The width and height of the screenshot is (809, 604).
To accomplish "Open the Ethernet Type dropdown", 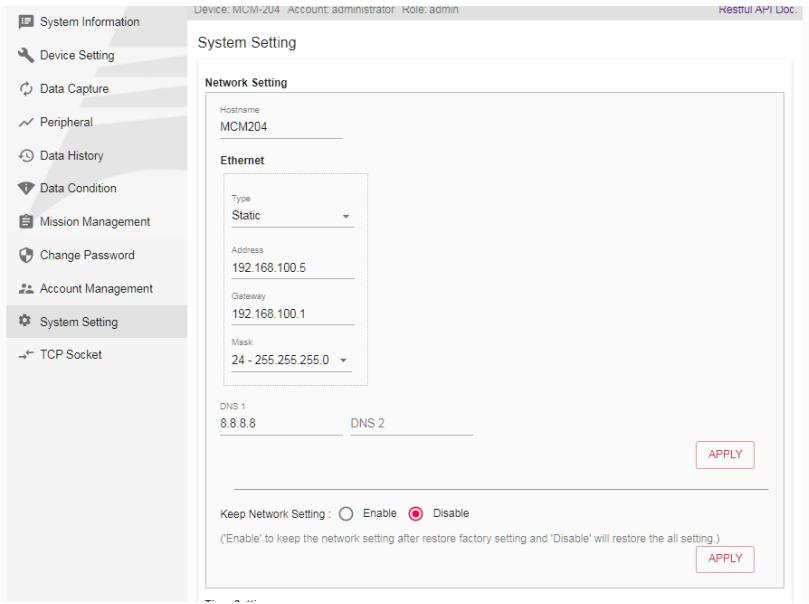I will tap(293, 216).
